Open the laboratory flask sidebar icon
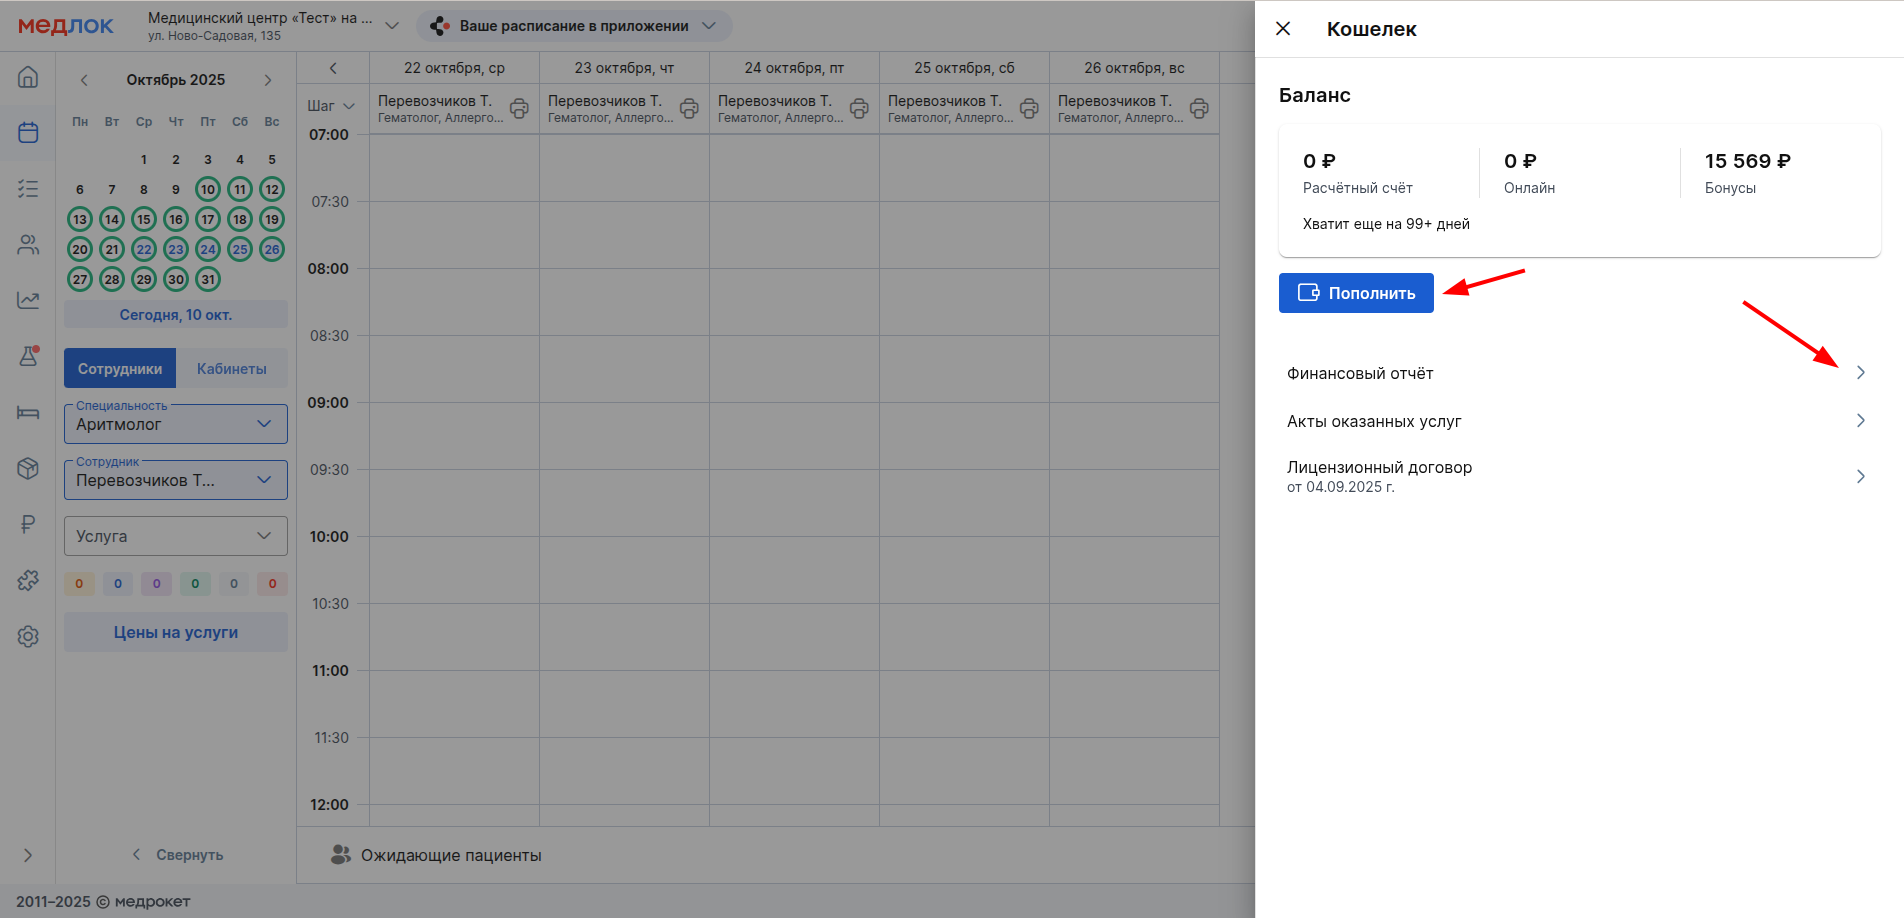Image resolution: width=1904 pixels, height=918 pixels. click(28, 356)
